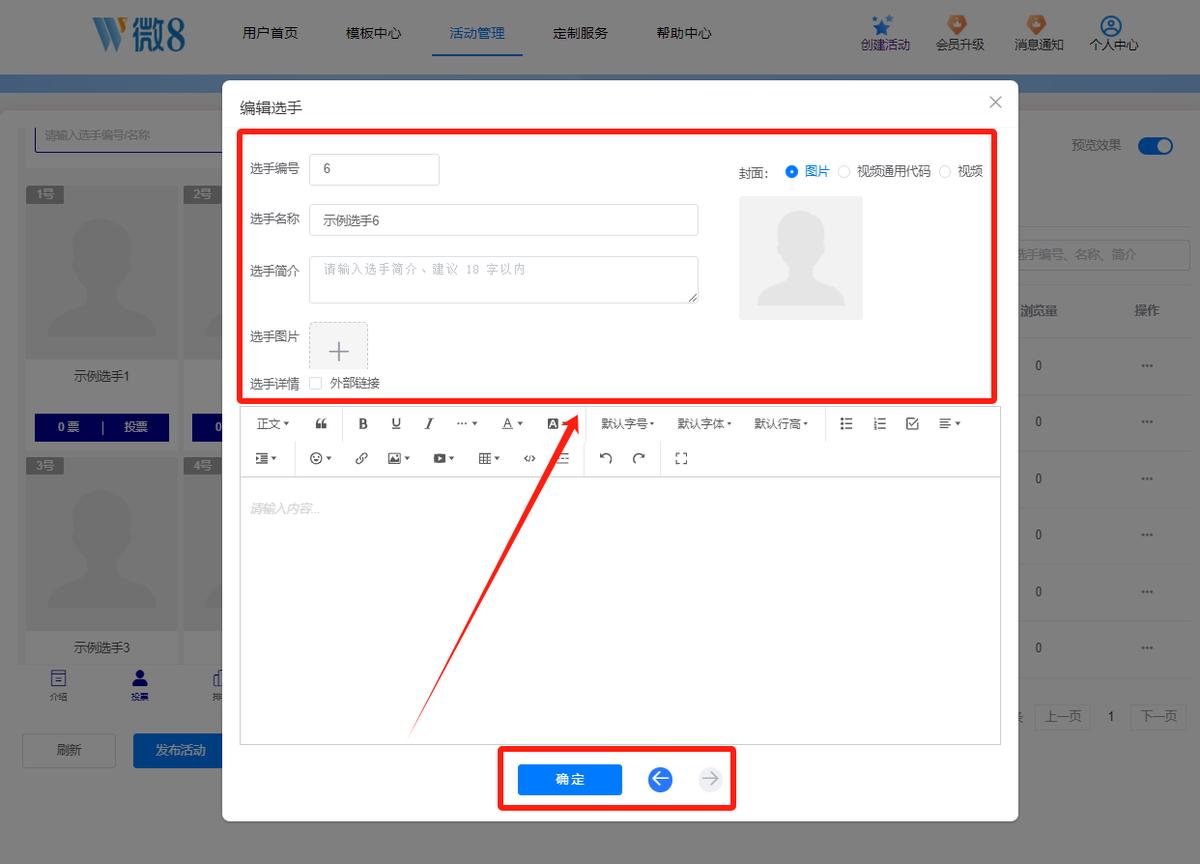Go to the previous contestant with the blue arrow
The width and height of the screenshot is (1200, 864).
pos(660,779)
